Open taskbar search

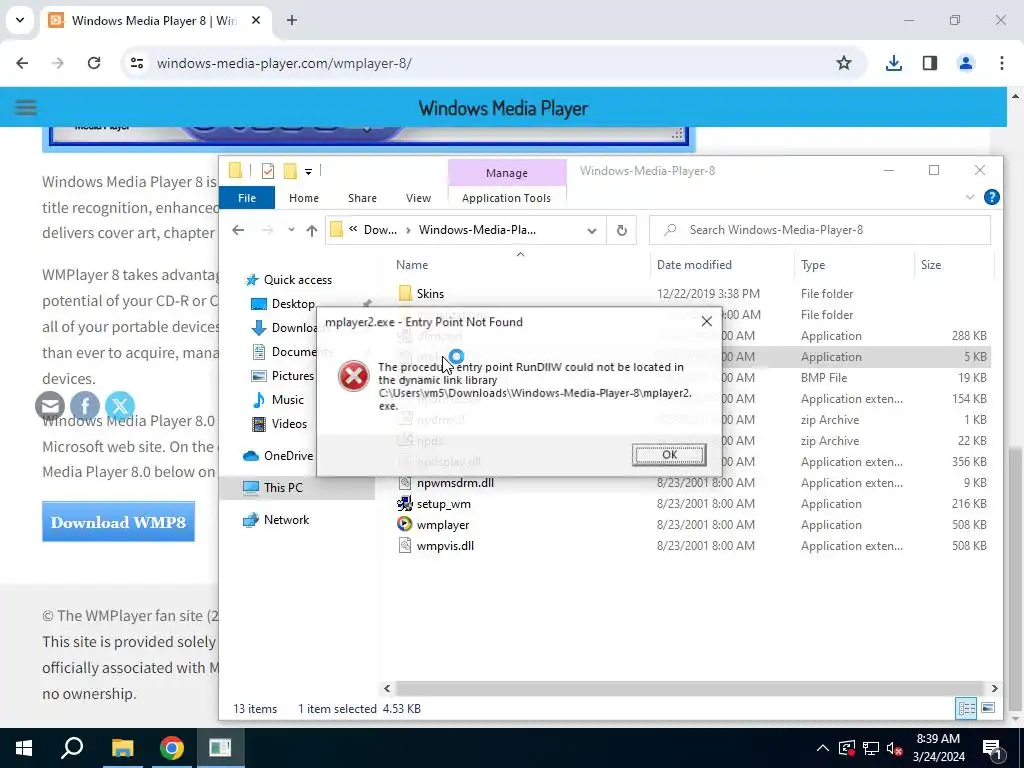[x=72, y=748]
